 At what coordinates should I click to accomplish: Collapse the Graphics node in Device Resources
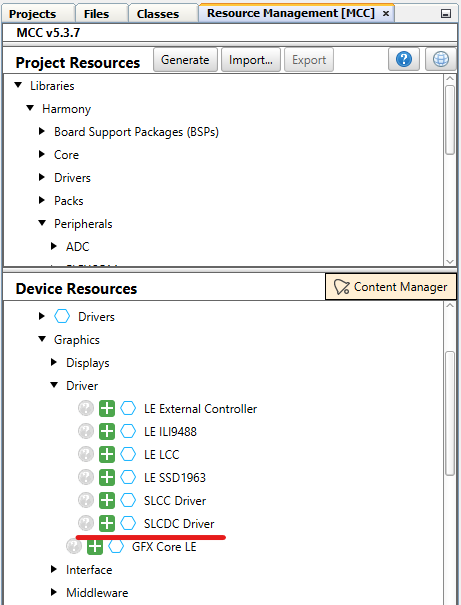pyautogui.click(x=42, y=340)
